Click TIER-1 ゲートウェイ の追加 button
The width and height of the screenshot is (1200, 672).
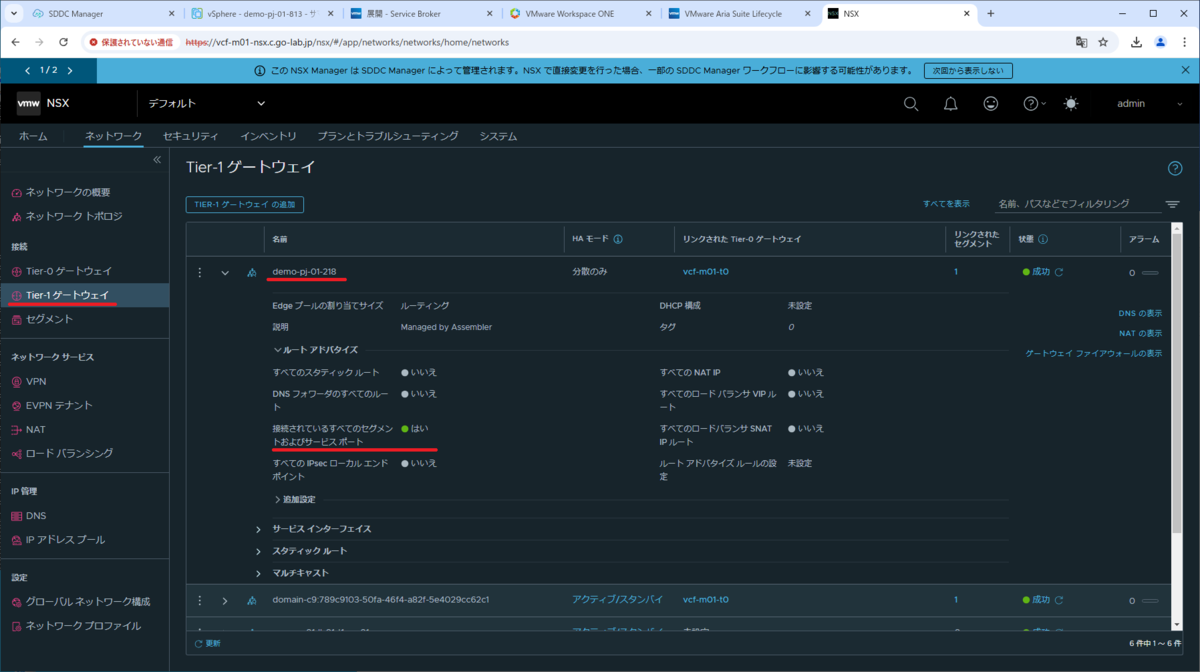coord(245,204)
